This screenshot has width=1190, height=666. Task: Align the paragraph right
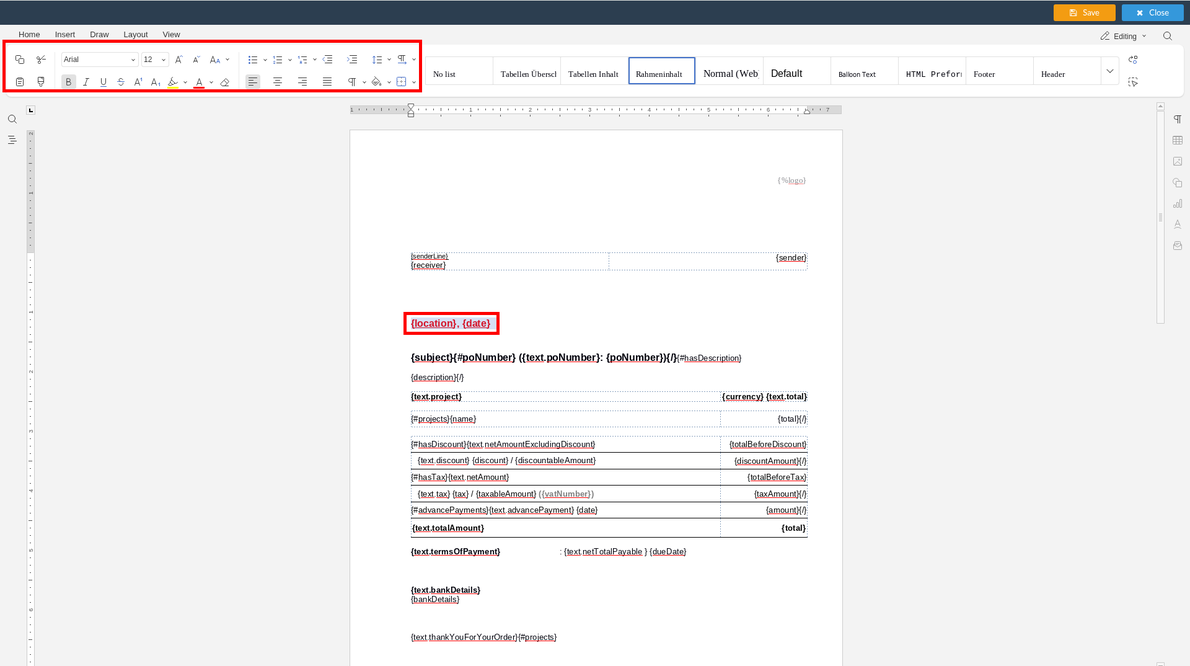(302, 82)
